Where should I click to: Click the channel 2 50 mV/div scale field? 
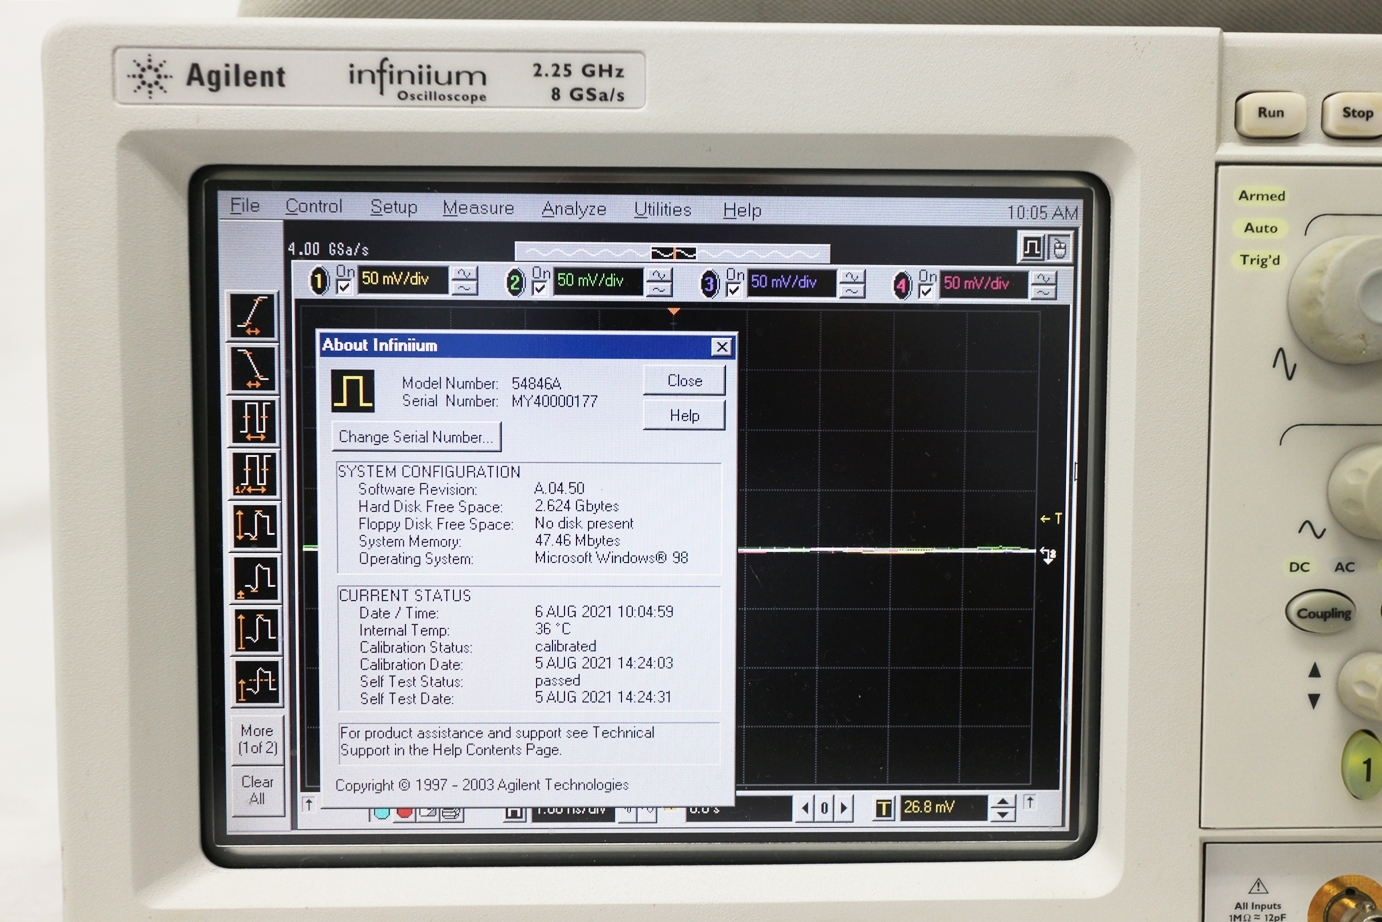598,281
